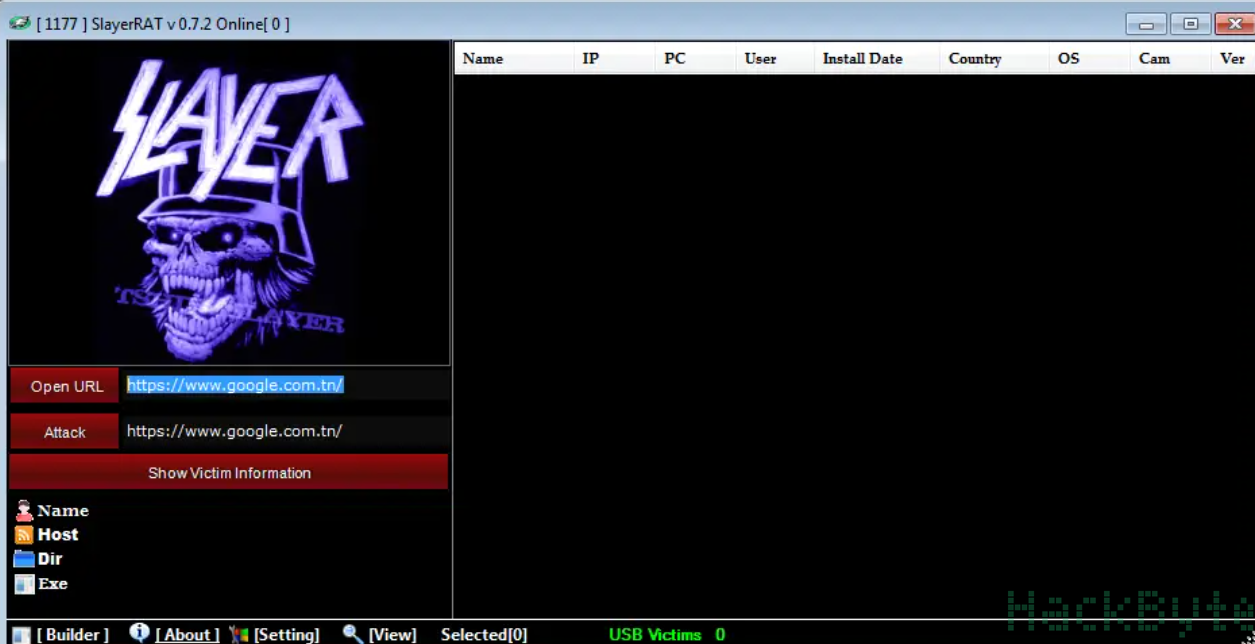Click the Host label in the info panel

coord(58,535)
